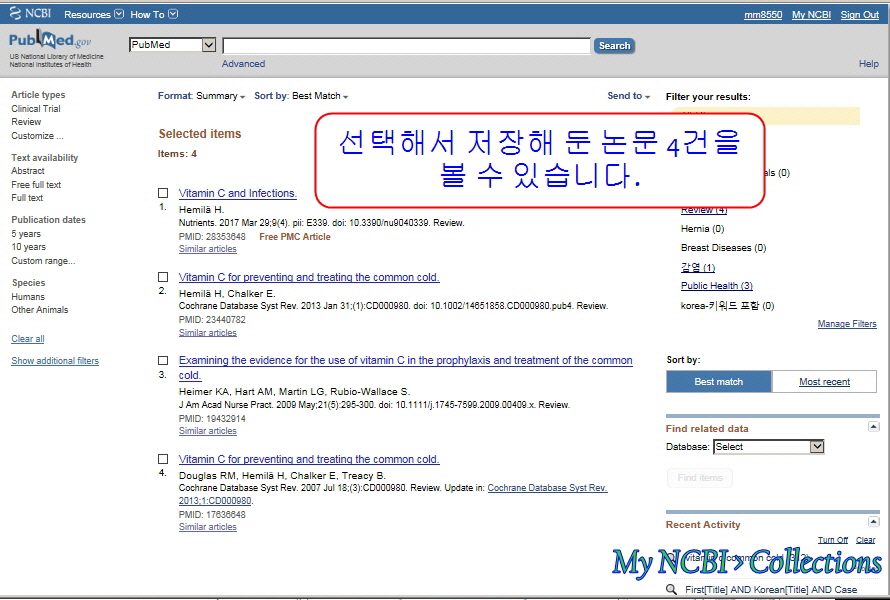
Task: Open Manage Filters link
Action: 847,324
